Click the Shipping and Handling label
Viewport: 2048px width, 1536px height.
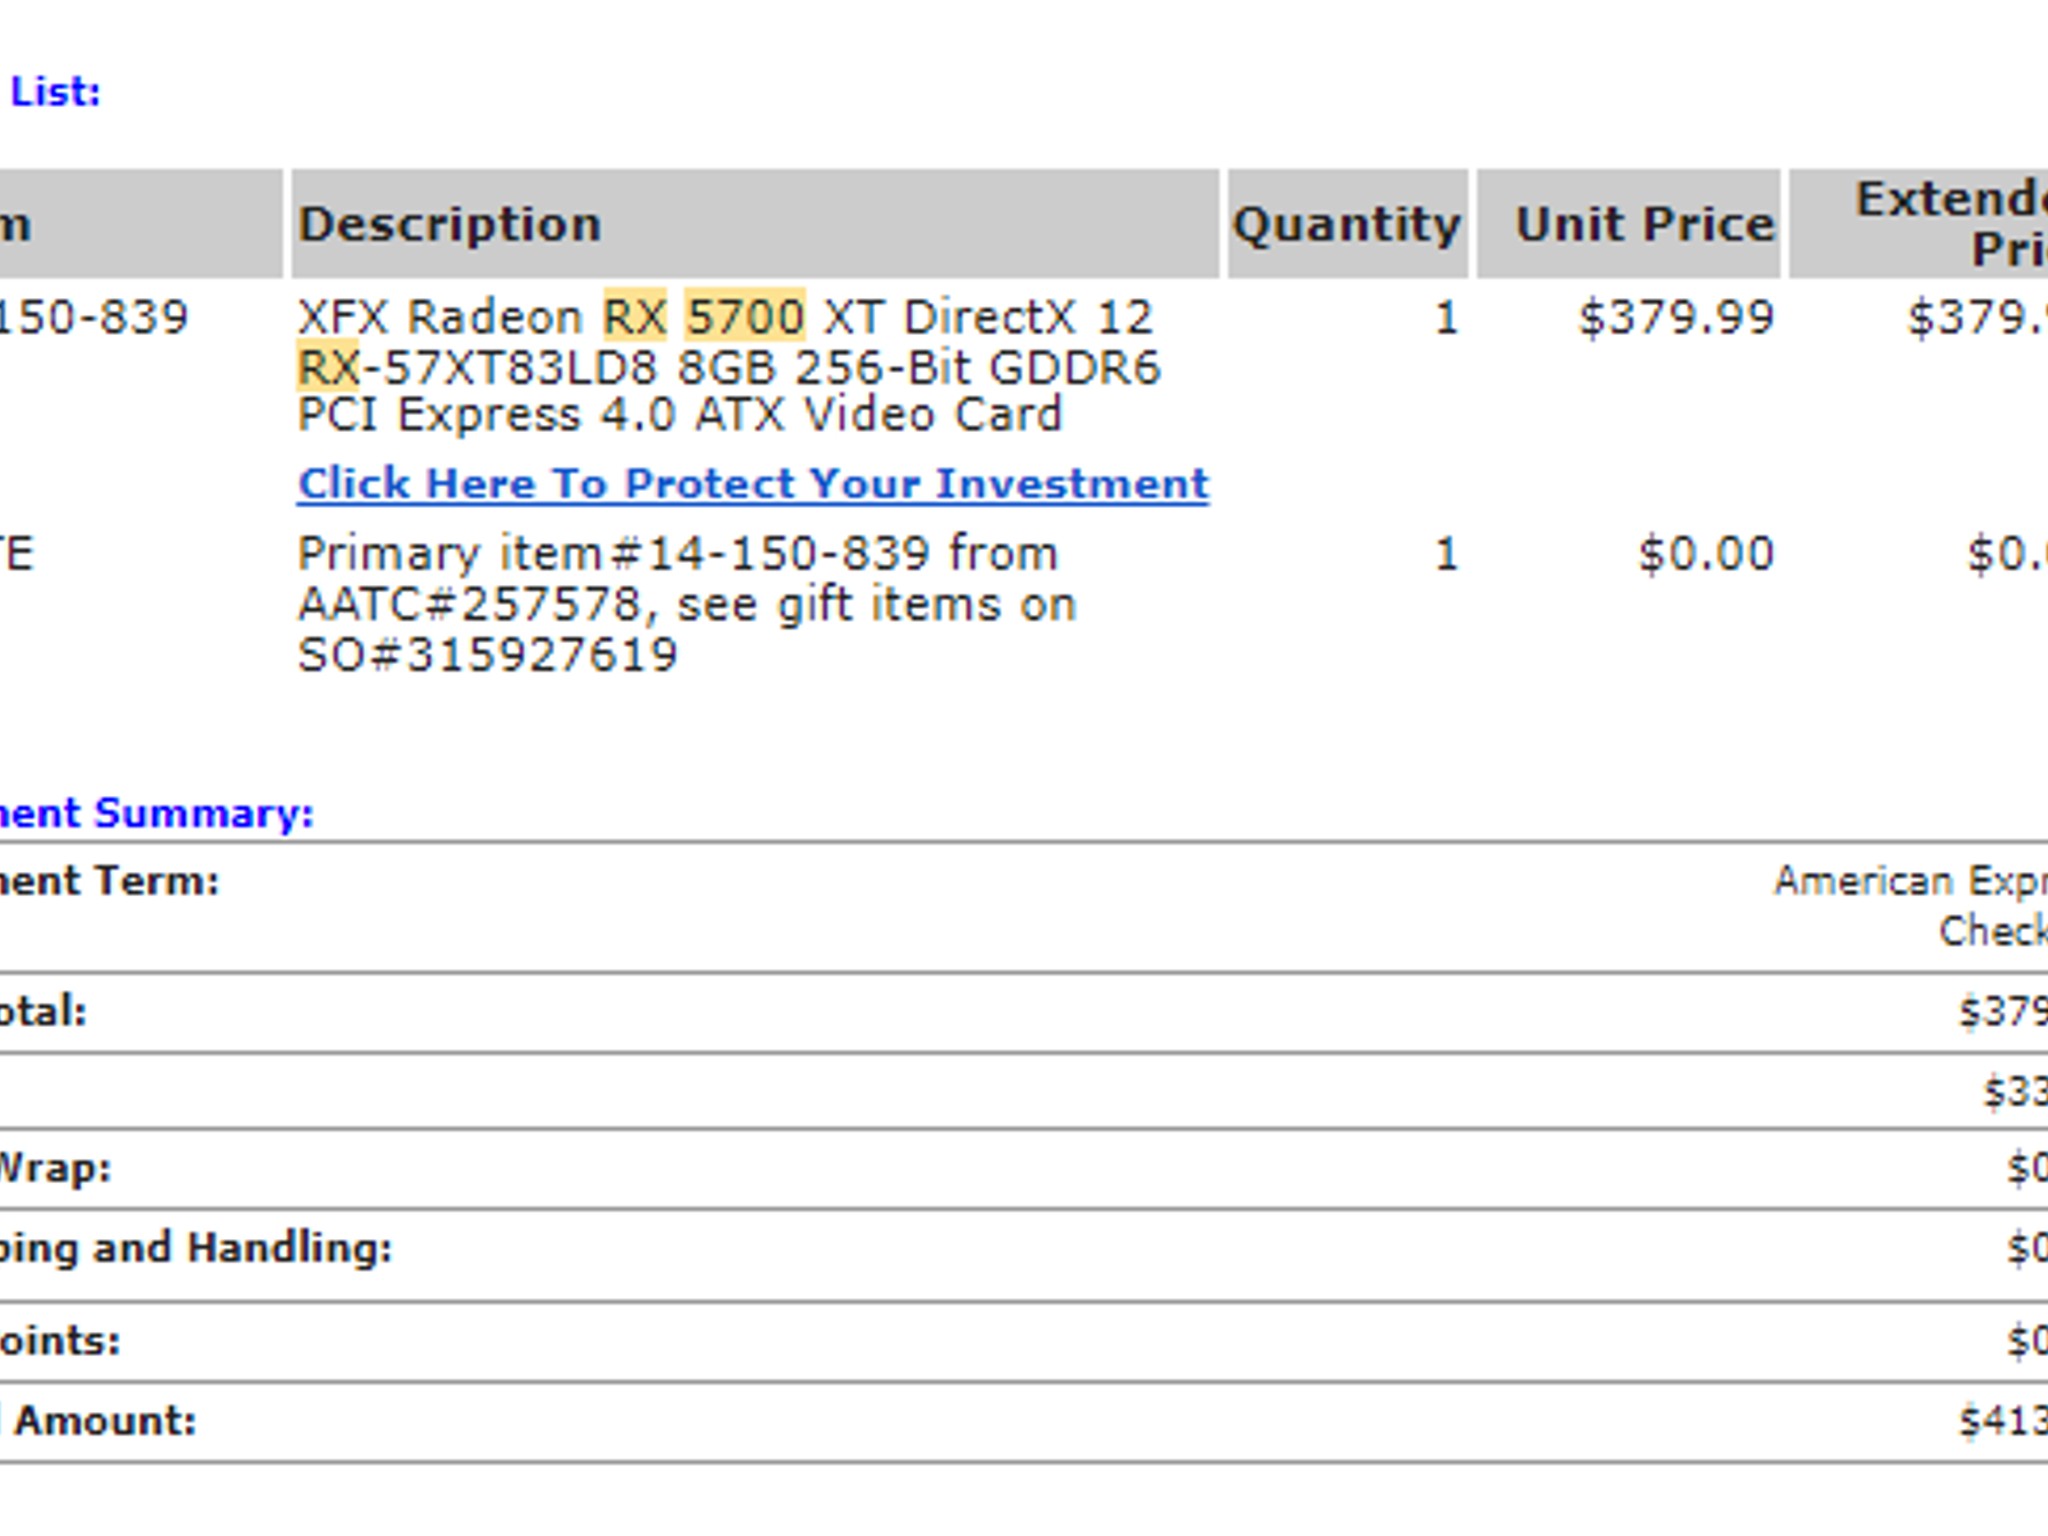pos(195,1247)
